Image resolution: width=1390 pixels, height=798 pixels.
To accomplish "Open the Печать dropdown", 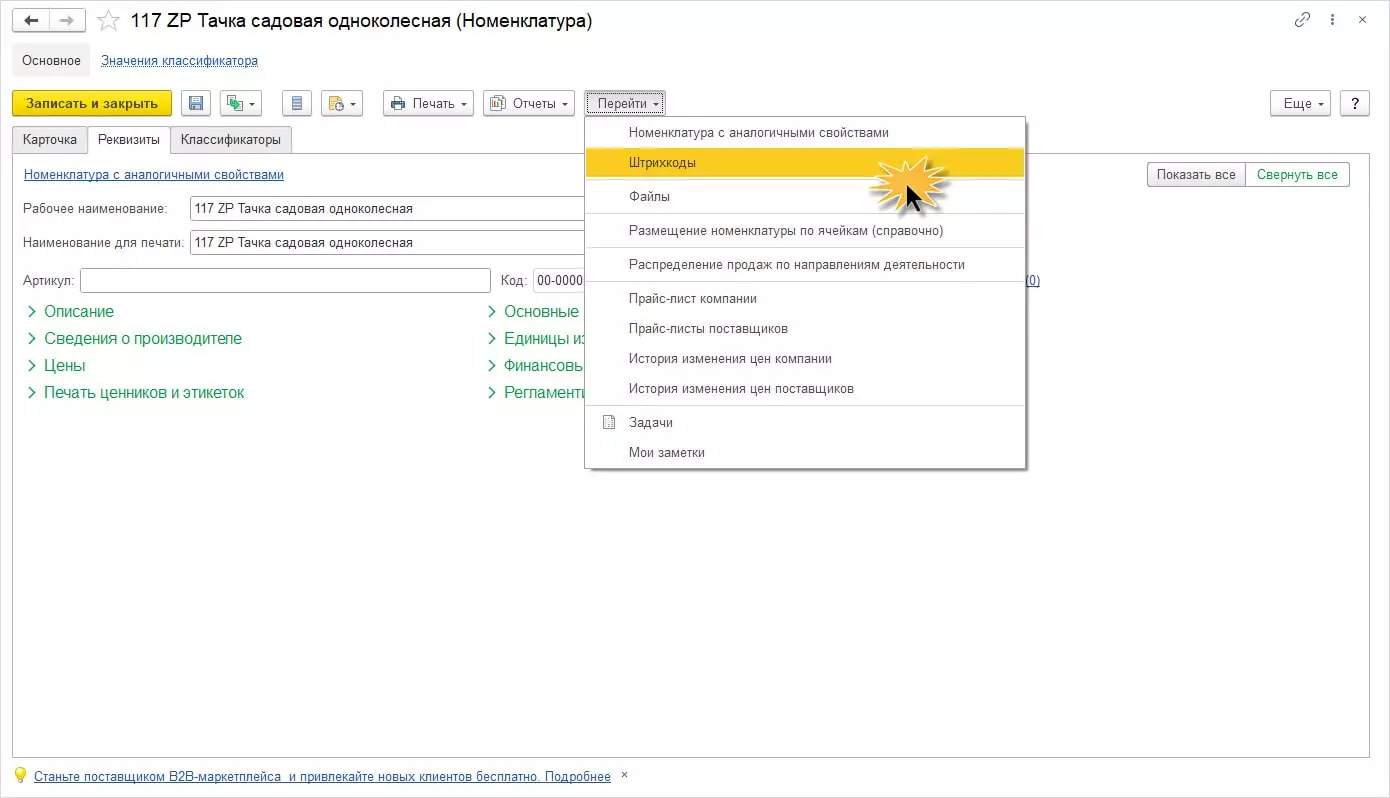I will coord(428,103).
